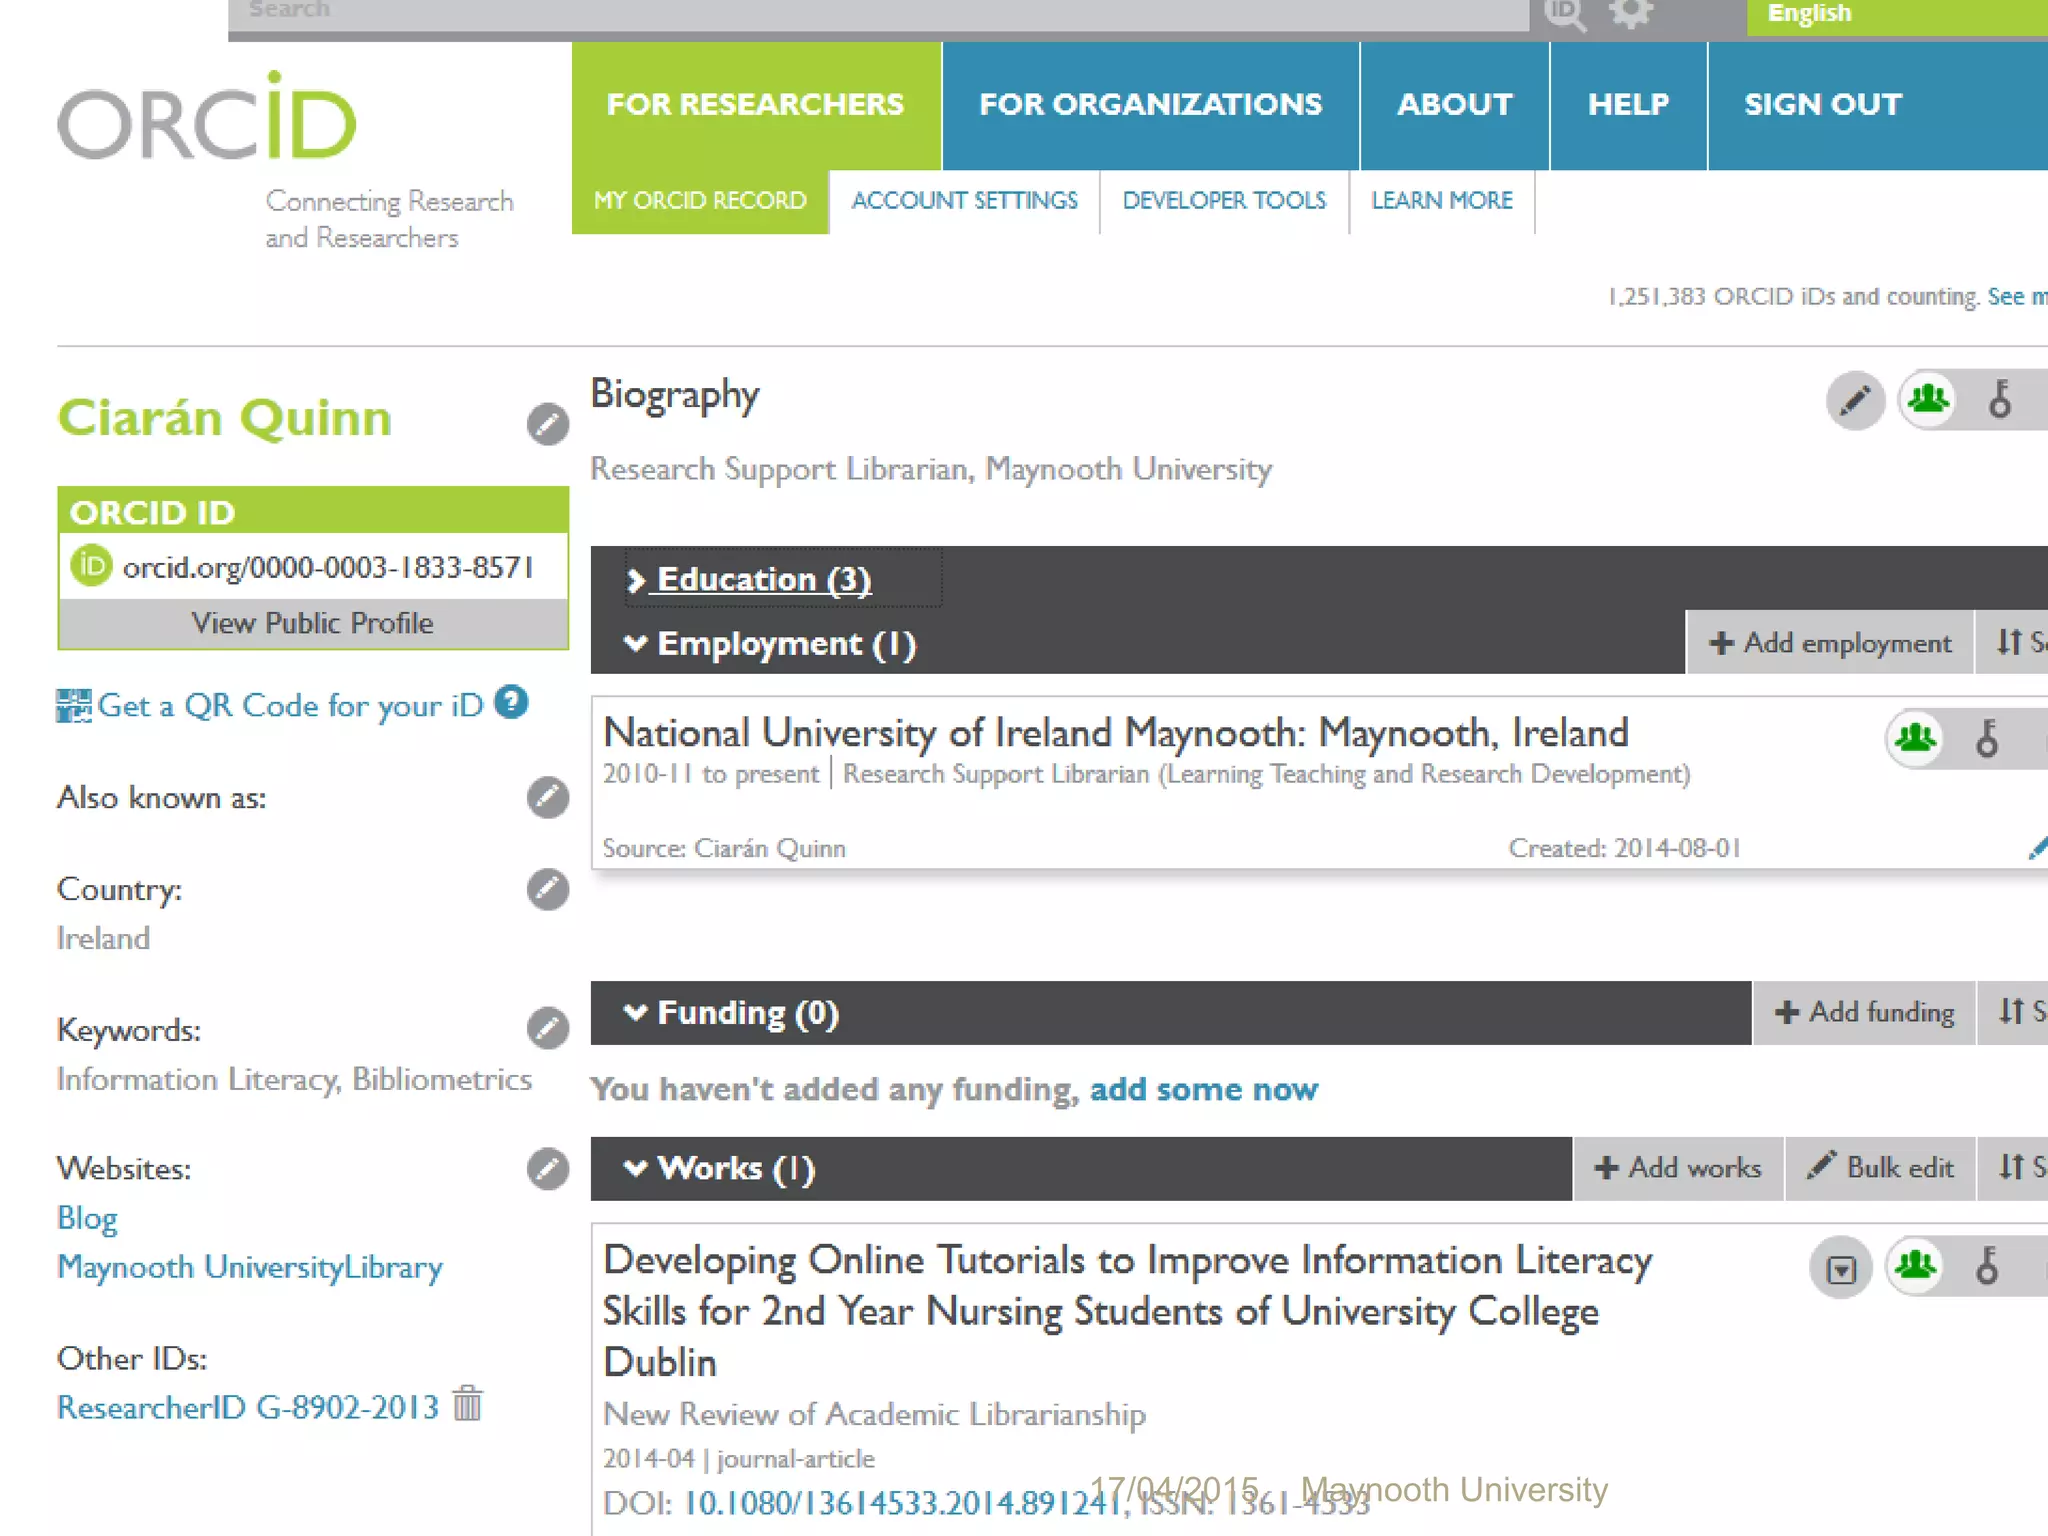Viewport: 2048px width, 1536px height.
Task: Click the Search input field
Action: pyautogui.click(x=879, y=14)
